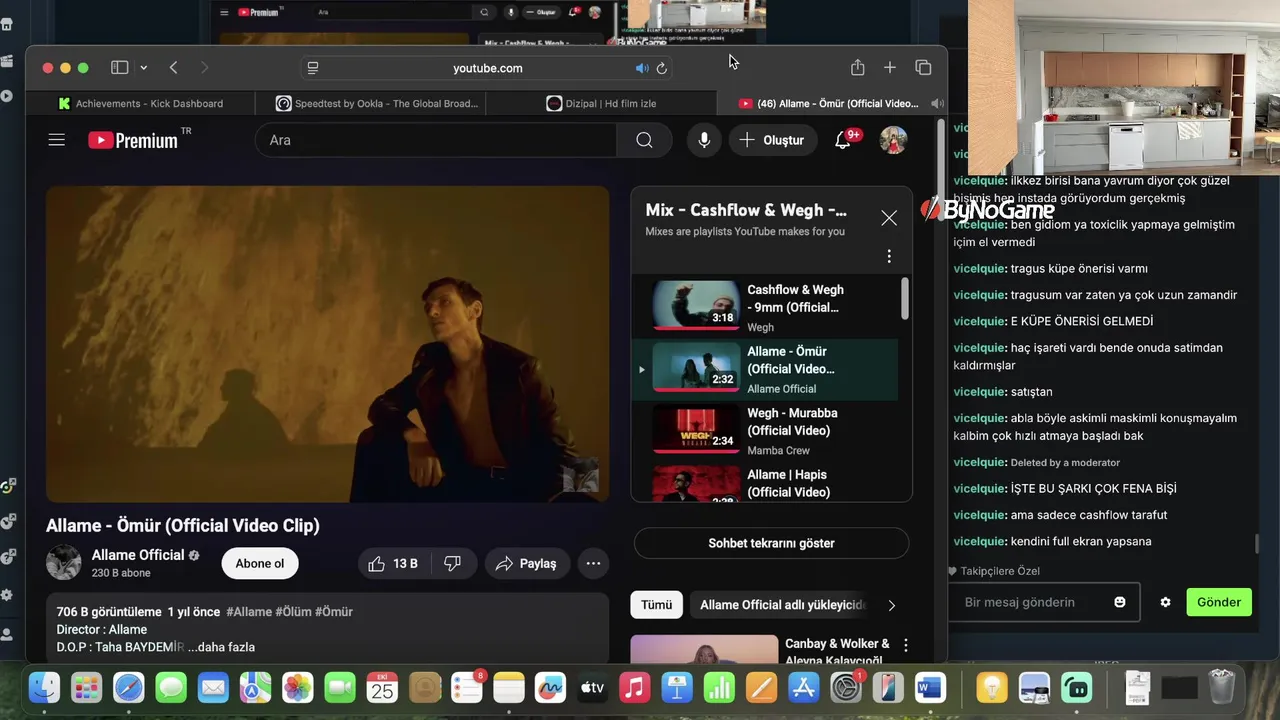Like the Allame - Ömür video

point(393,564)
